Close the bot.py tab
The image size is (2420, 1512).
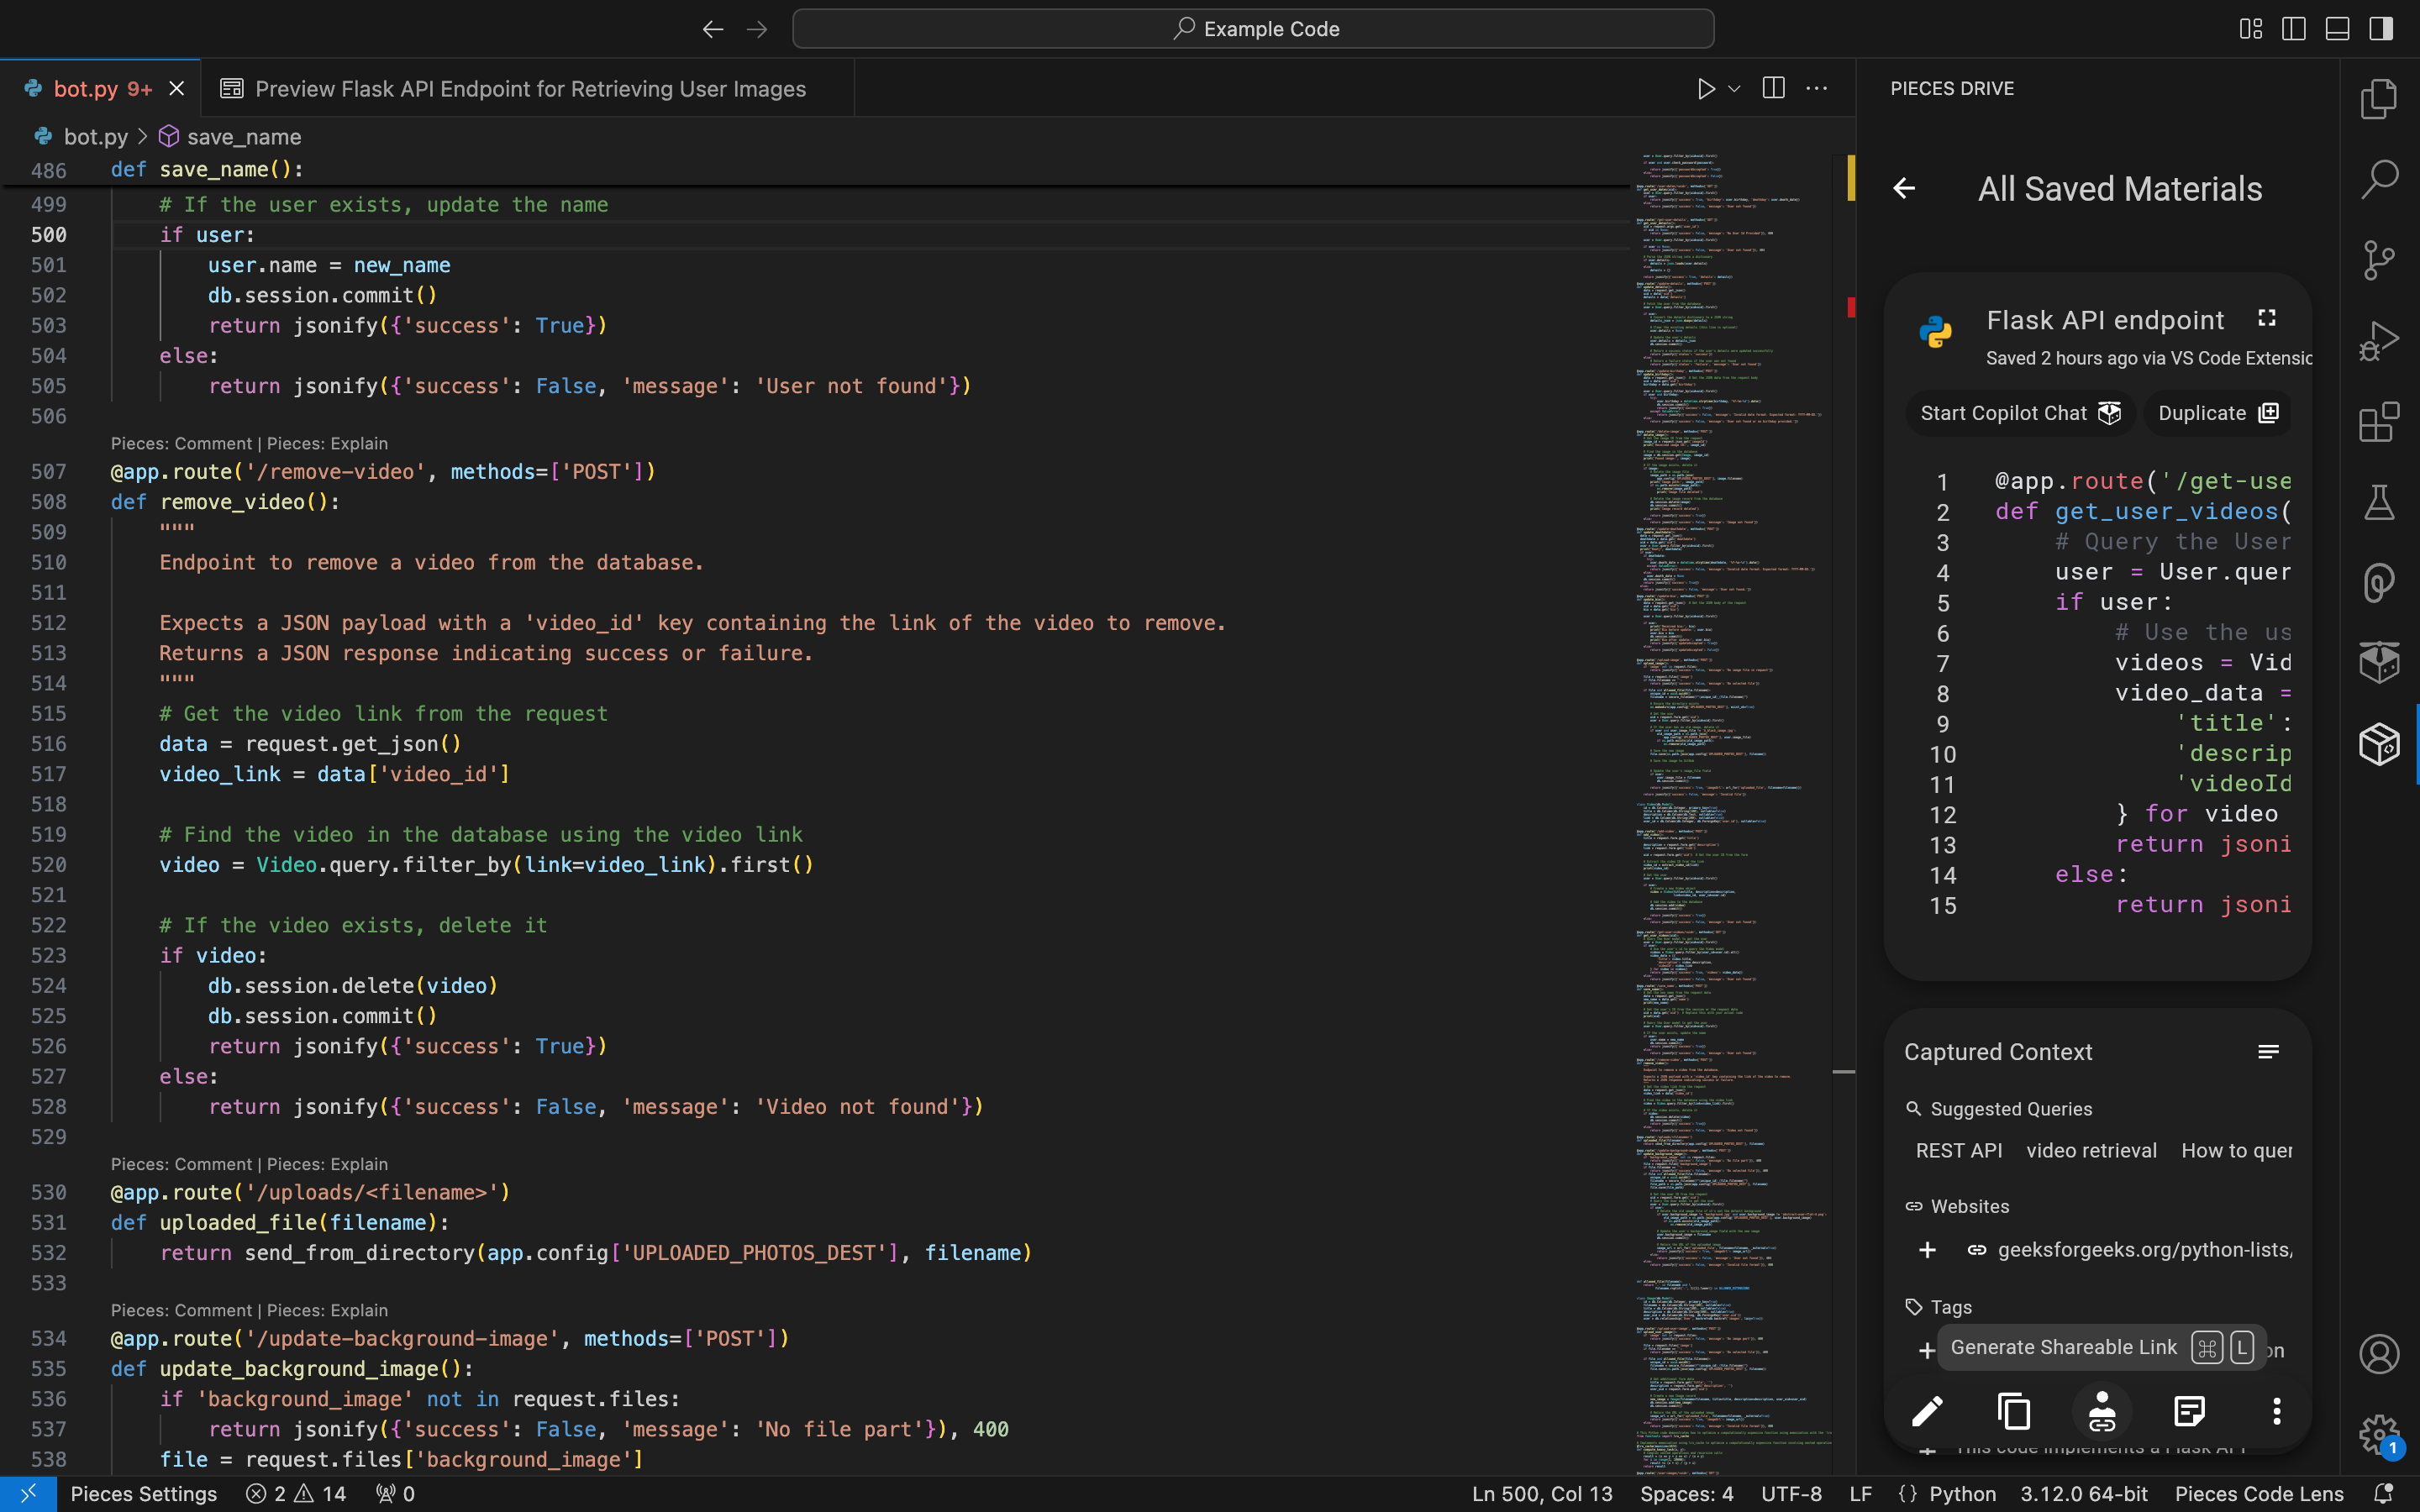pyautogui.click(x=177, y=88)
